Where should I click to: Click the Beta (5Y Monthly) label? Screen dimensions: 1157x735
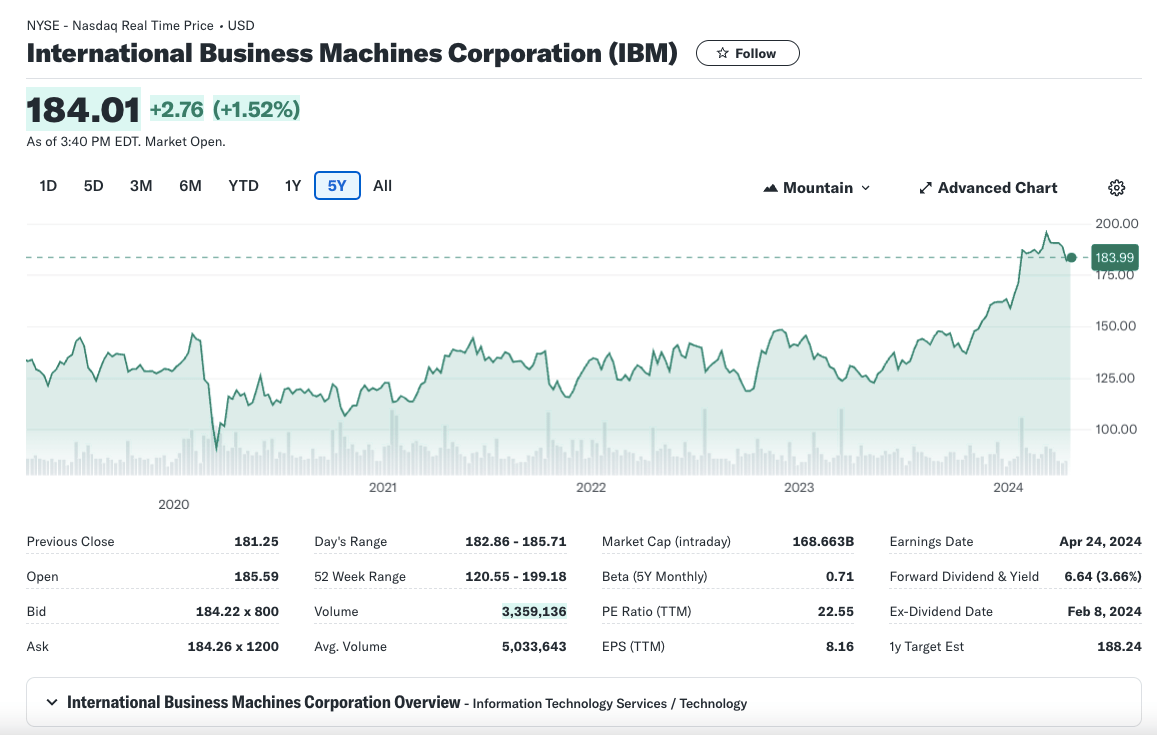point(655,576)
